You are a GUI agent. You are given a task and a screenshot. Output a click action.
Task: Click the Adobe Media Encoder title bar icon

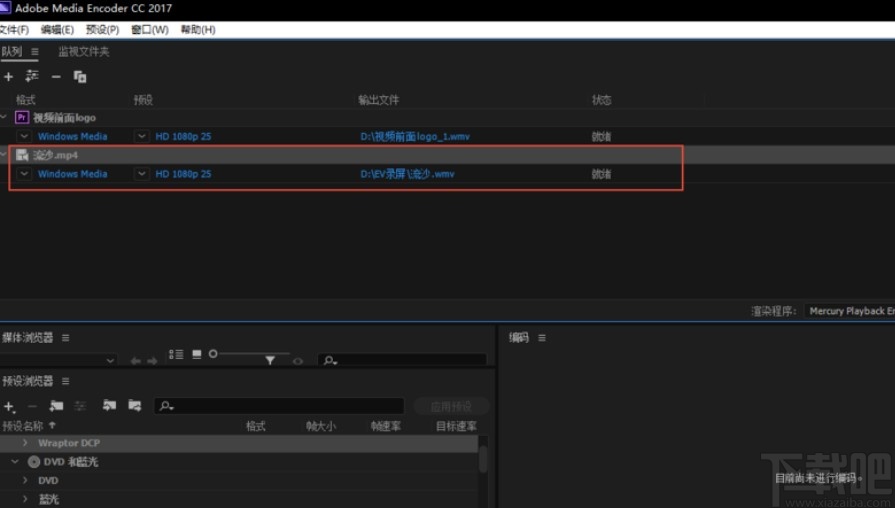(x=5, y=8)
